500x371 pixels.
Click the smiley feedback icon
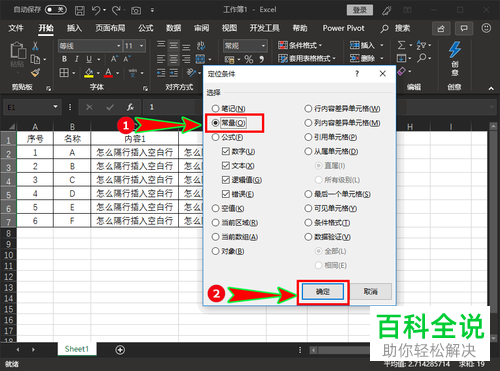point(486,28)
